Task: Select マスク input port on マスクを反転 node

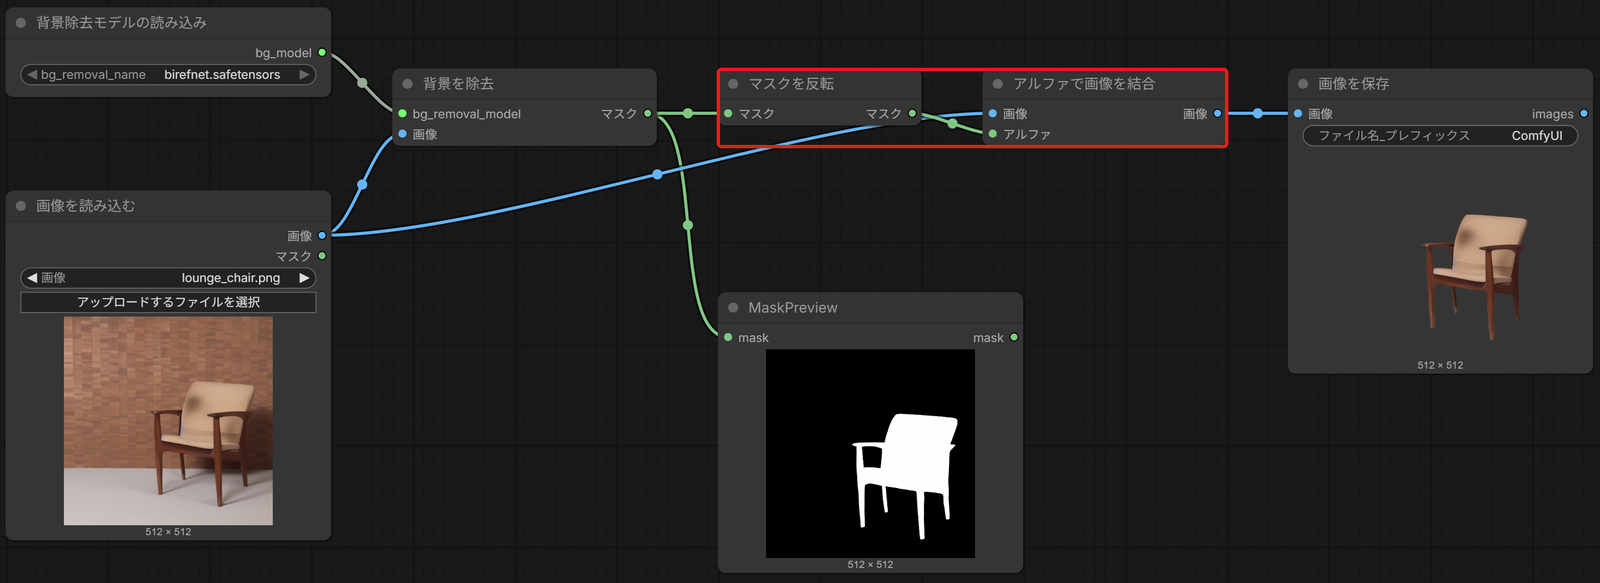Action: click(x=728, y=114)
